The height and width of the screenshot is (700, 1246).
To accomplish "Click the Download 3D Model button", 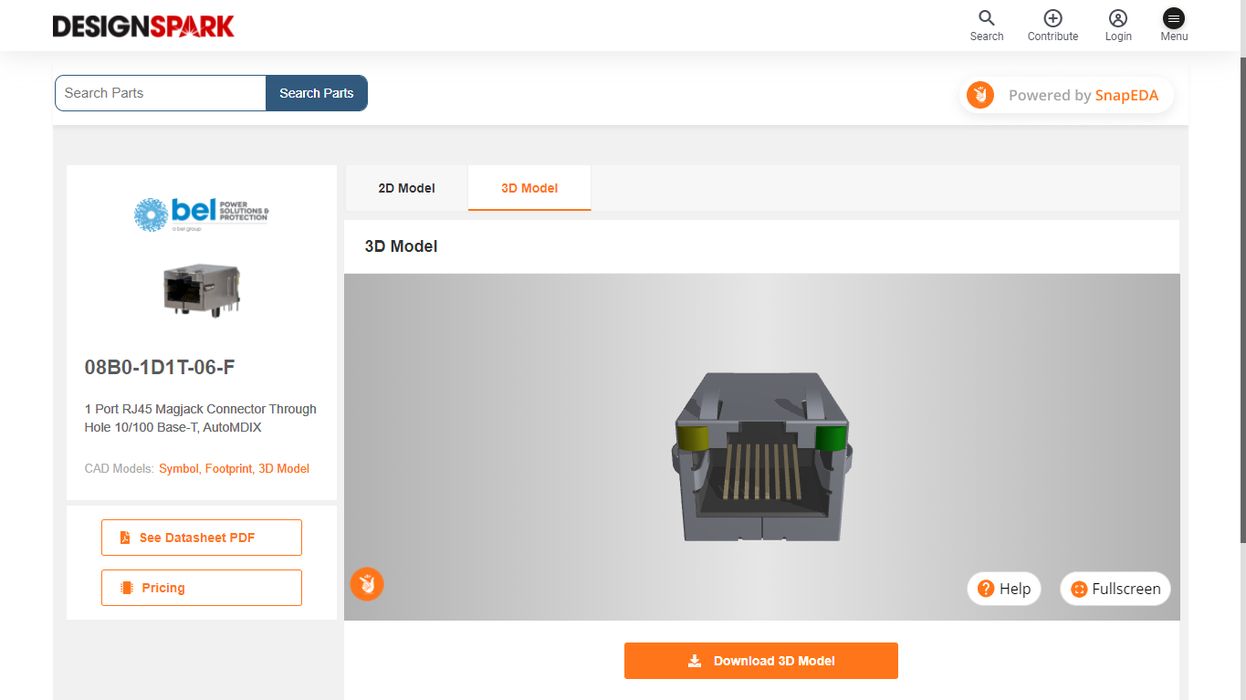I will click(x=760, y=660).
